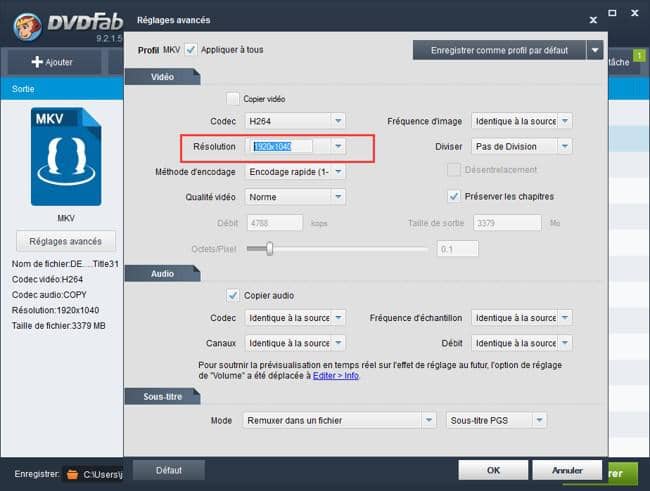Click the Débit kbps input field

click(275, 223)
